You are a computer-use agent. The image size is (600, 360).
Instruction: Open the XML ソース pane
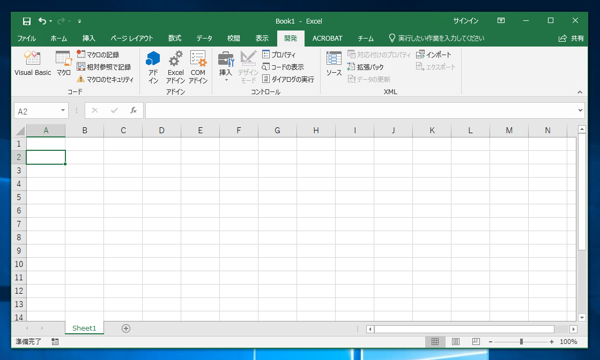point(334,64)
